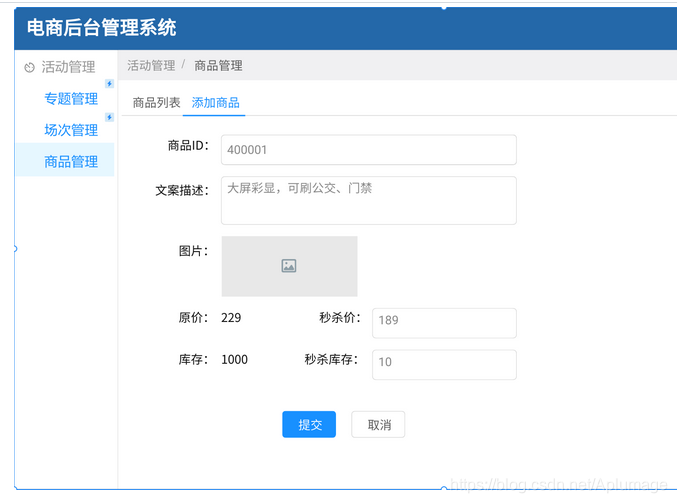The image size is (677, 503).
Task: Click the 取消 button
Action: pyautogui.click(x=378, y=424)
